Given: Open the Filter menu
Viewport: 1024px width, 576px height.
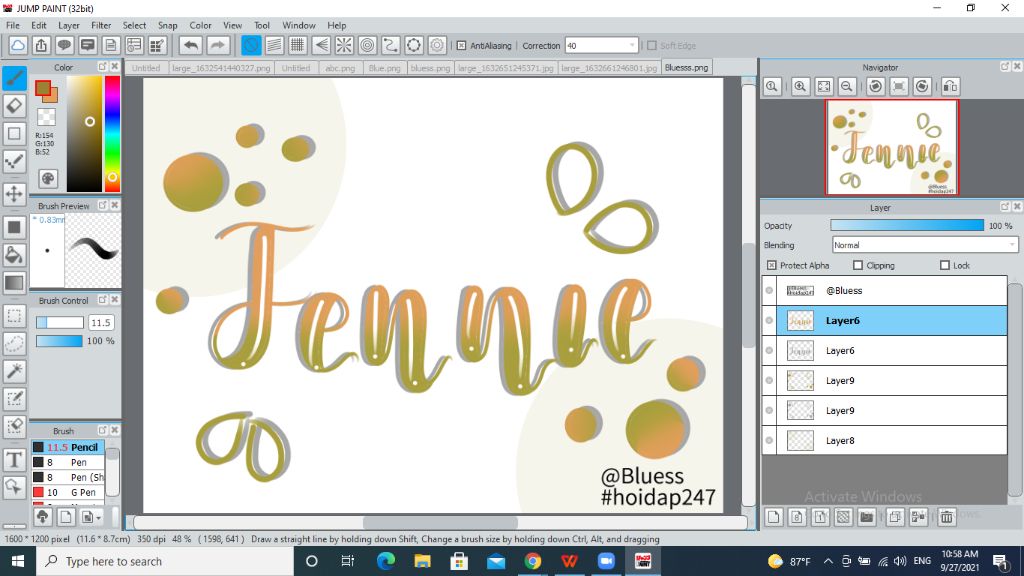Looking at the screenshot, I should (101, 25).
